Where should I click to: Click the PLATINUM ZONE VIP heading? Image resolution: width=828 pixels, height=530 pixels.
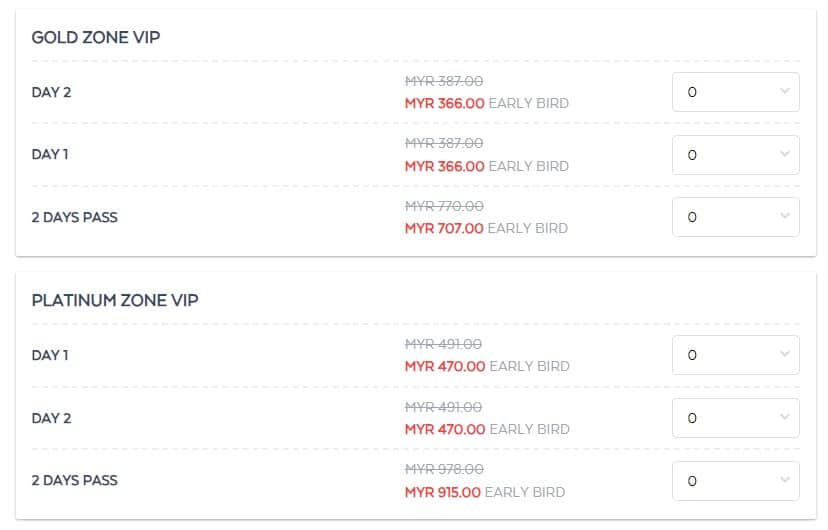[x=115, y=300]
